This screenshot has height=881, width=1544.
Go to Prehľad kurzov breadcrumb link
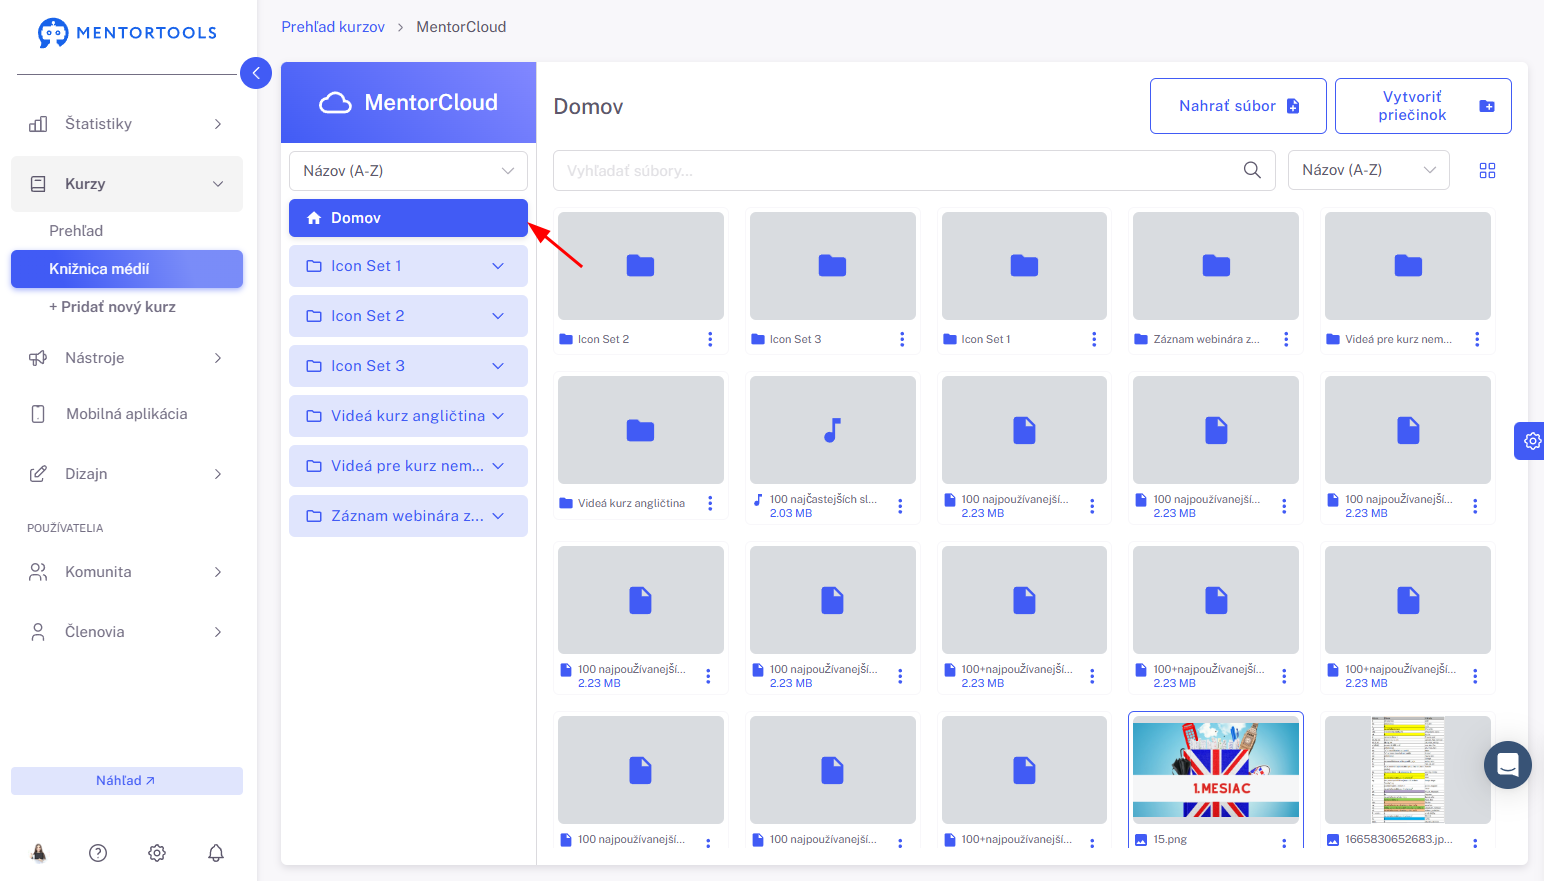click(x=333, y=27)
